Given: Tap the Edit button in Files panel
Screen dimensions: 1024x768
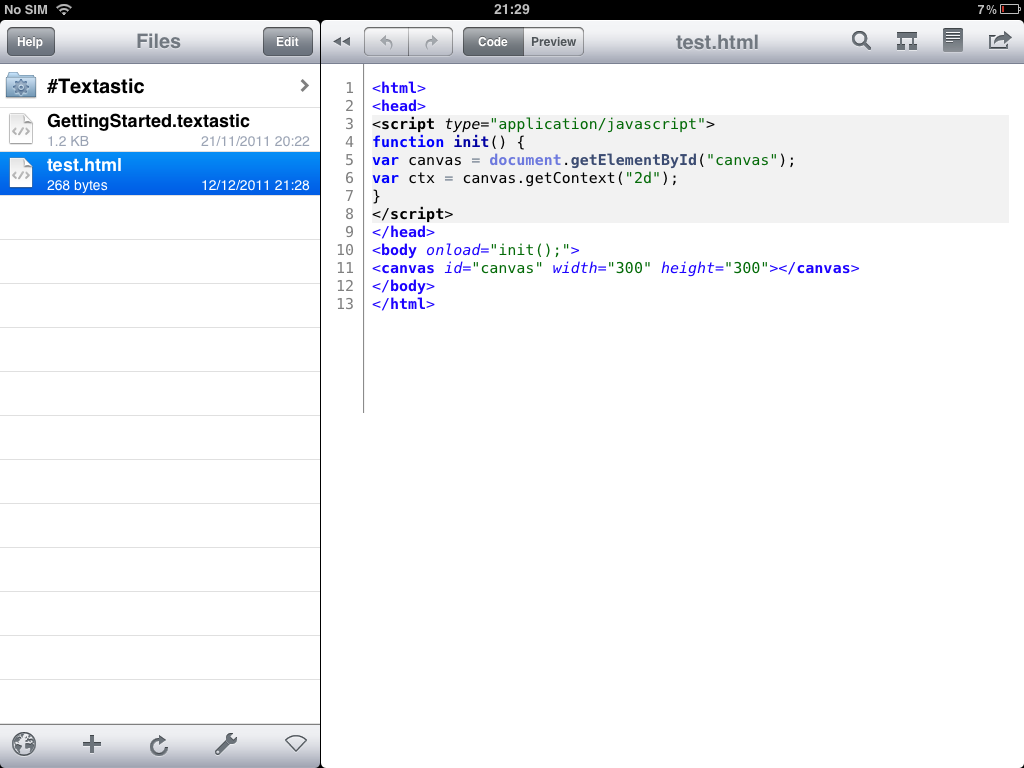Looking at the screenshot, I should pyautogui.click(x=287, y=42).
